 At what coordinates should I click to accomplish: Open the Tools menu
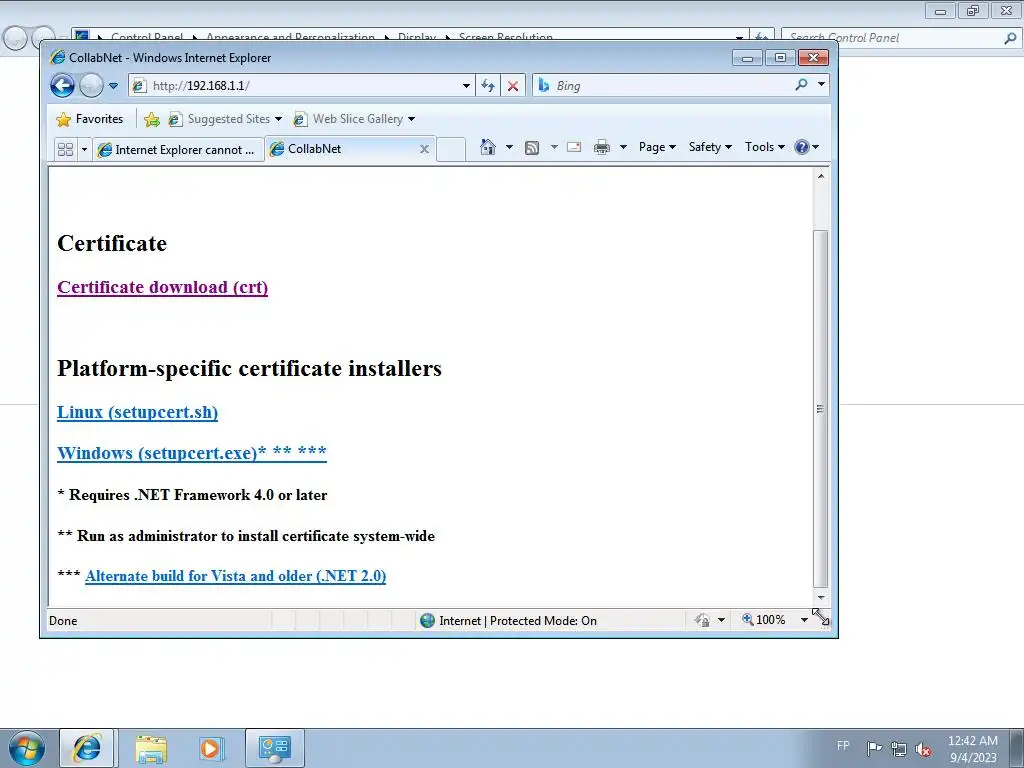(x=765, y=147)
